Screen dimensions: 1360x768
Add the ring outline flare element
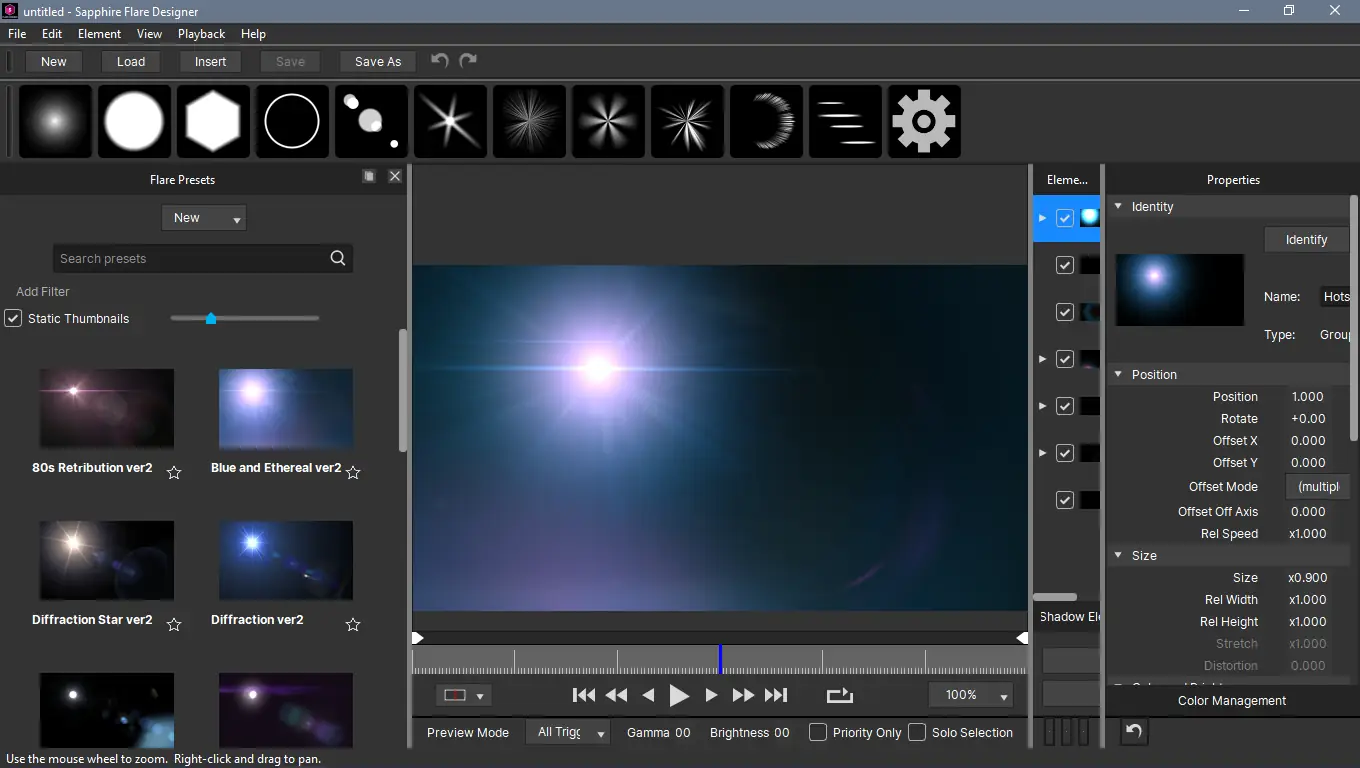pyautogui.click(x=292, y=121)
